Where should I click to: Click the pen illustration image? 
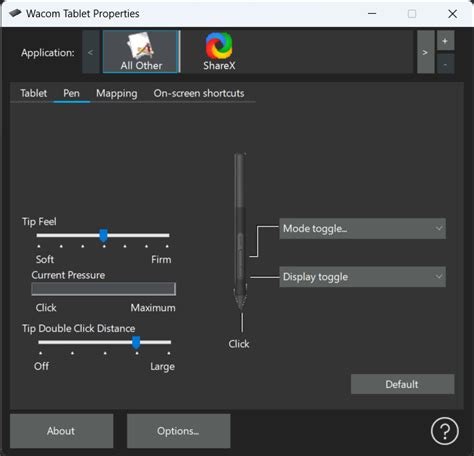(x=240, y=232)
